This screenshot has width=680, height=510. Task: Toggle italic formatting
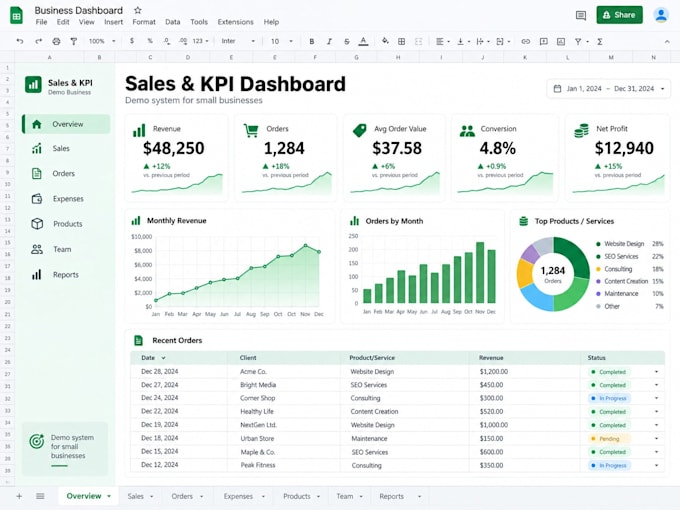click(329, 41)
